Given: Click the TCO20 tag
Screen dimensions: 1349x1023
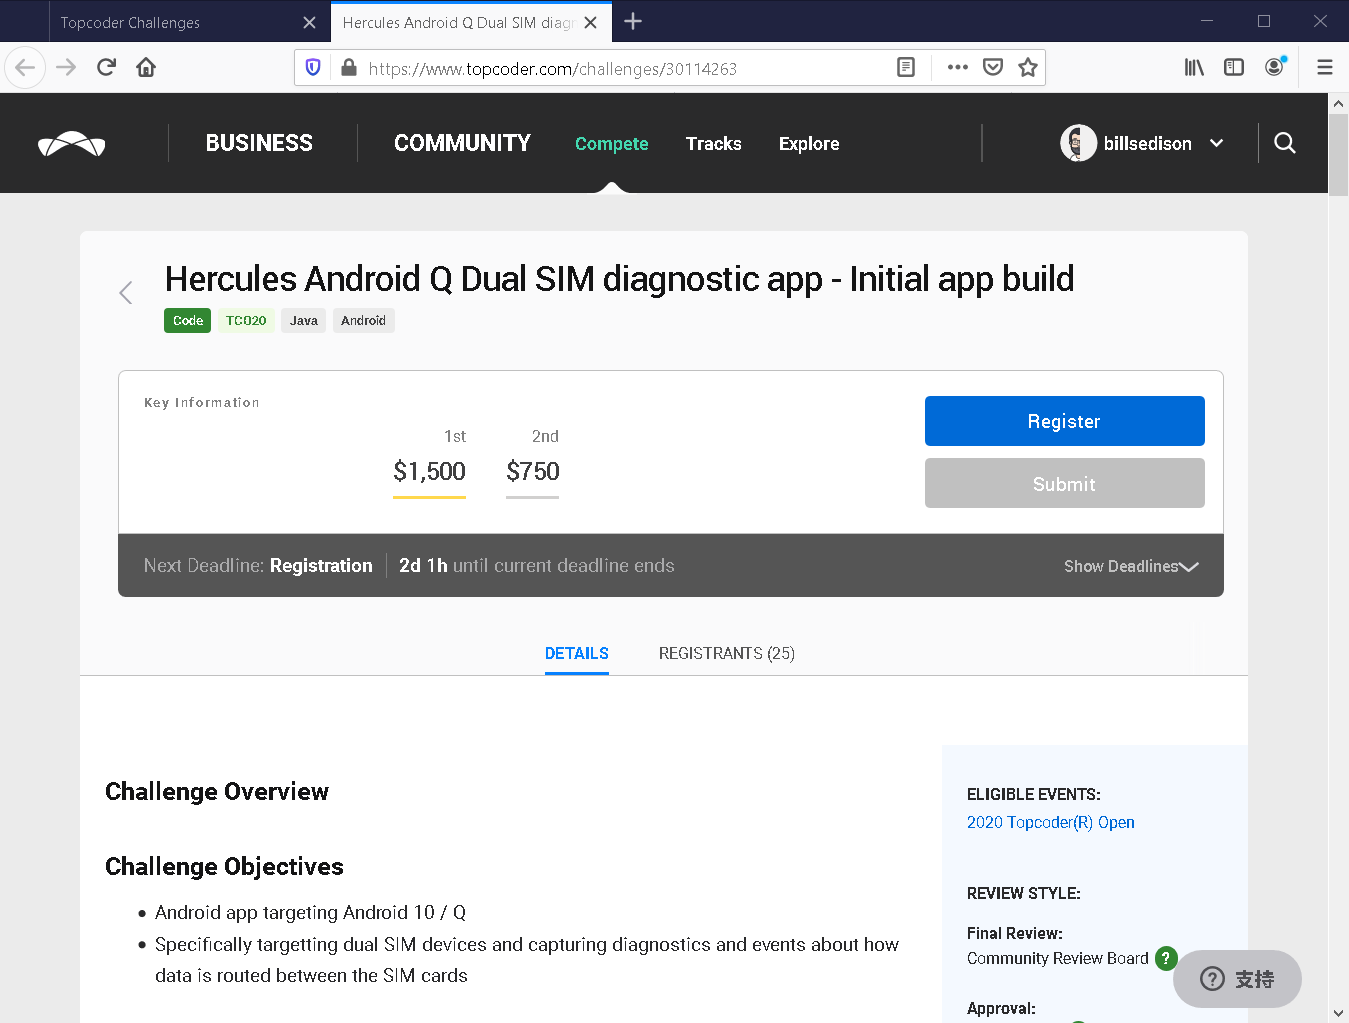Looking at the screenshot, I should (246, 320).
